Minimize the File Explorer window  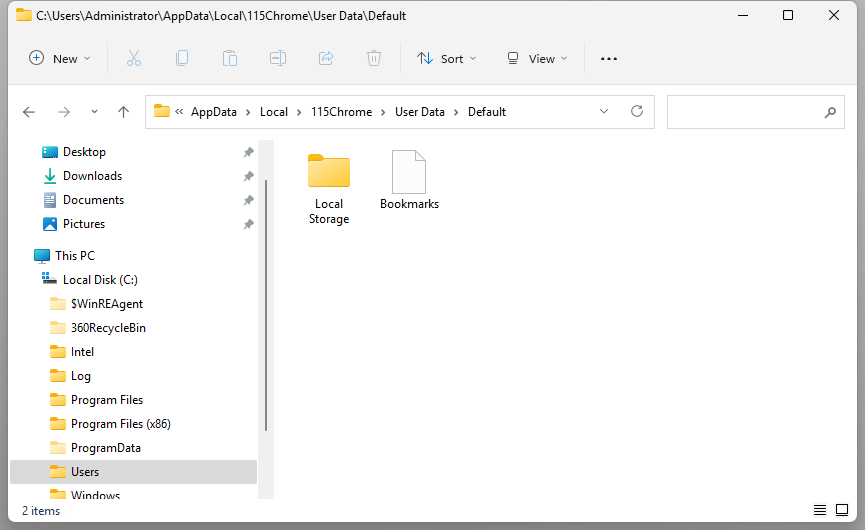743,15
